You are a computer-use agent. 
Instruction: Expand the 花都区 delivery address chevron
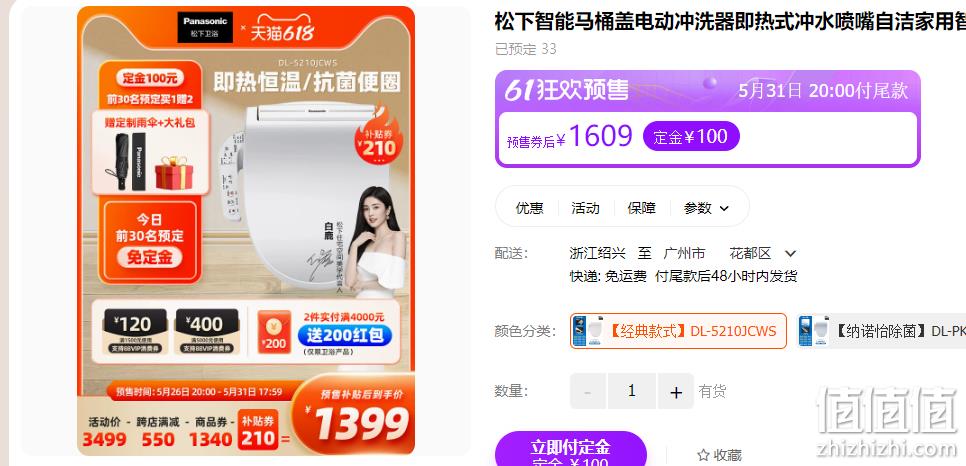(791, 253)
